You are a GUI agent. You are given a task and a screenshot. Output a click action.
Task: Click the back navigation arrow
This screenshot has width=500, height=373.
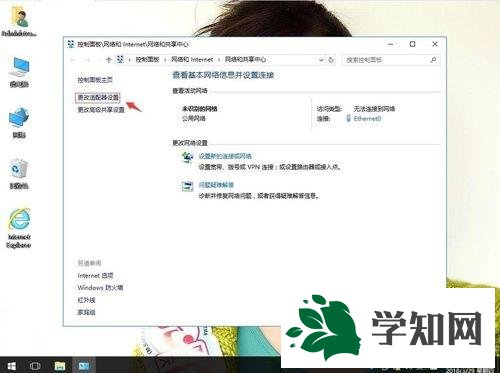73,60
